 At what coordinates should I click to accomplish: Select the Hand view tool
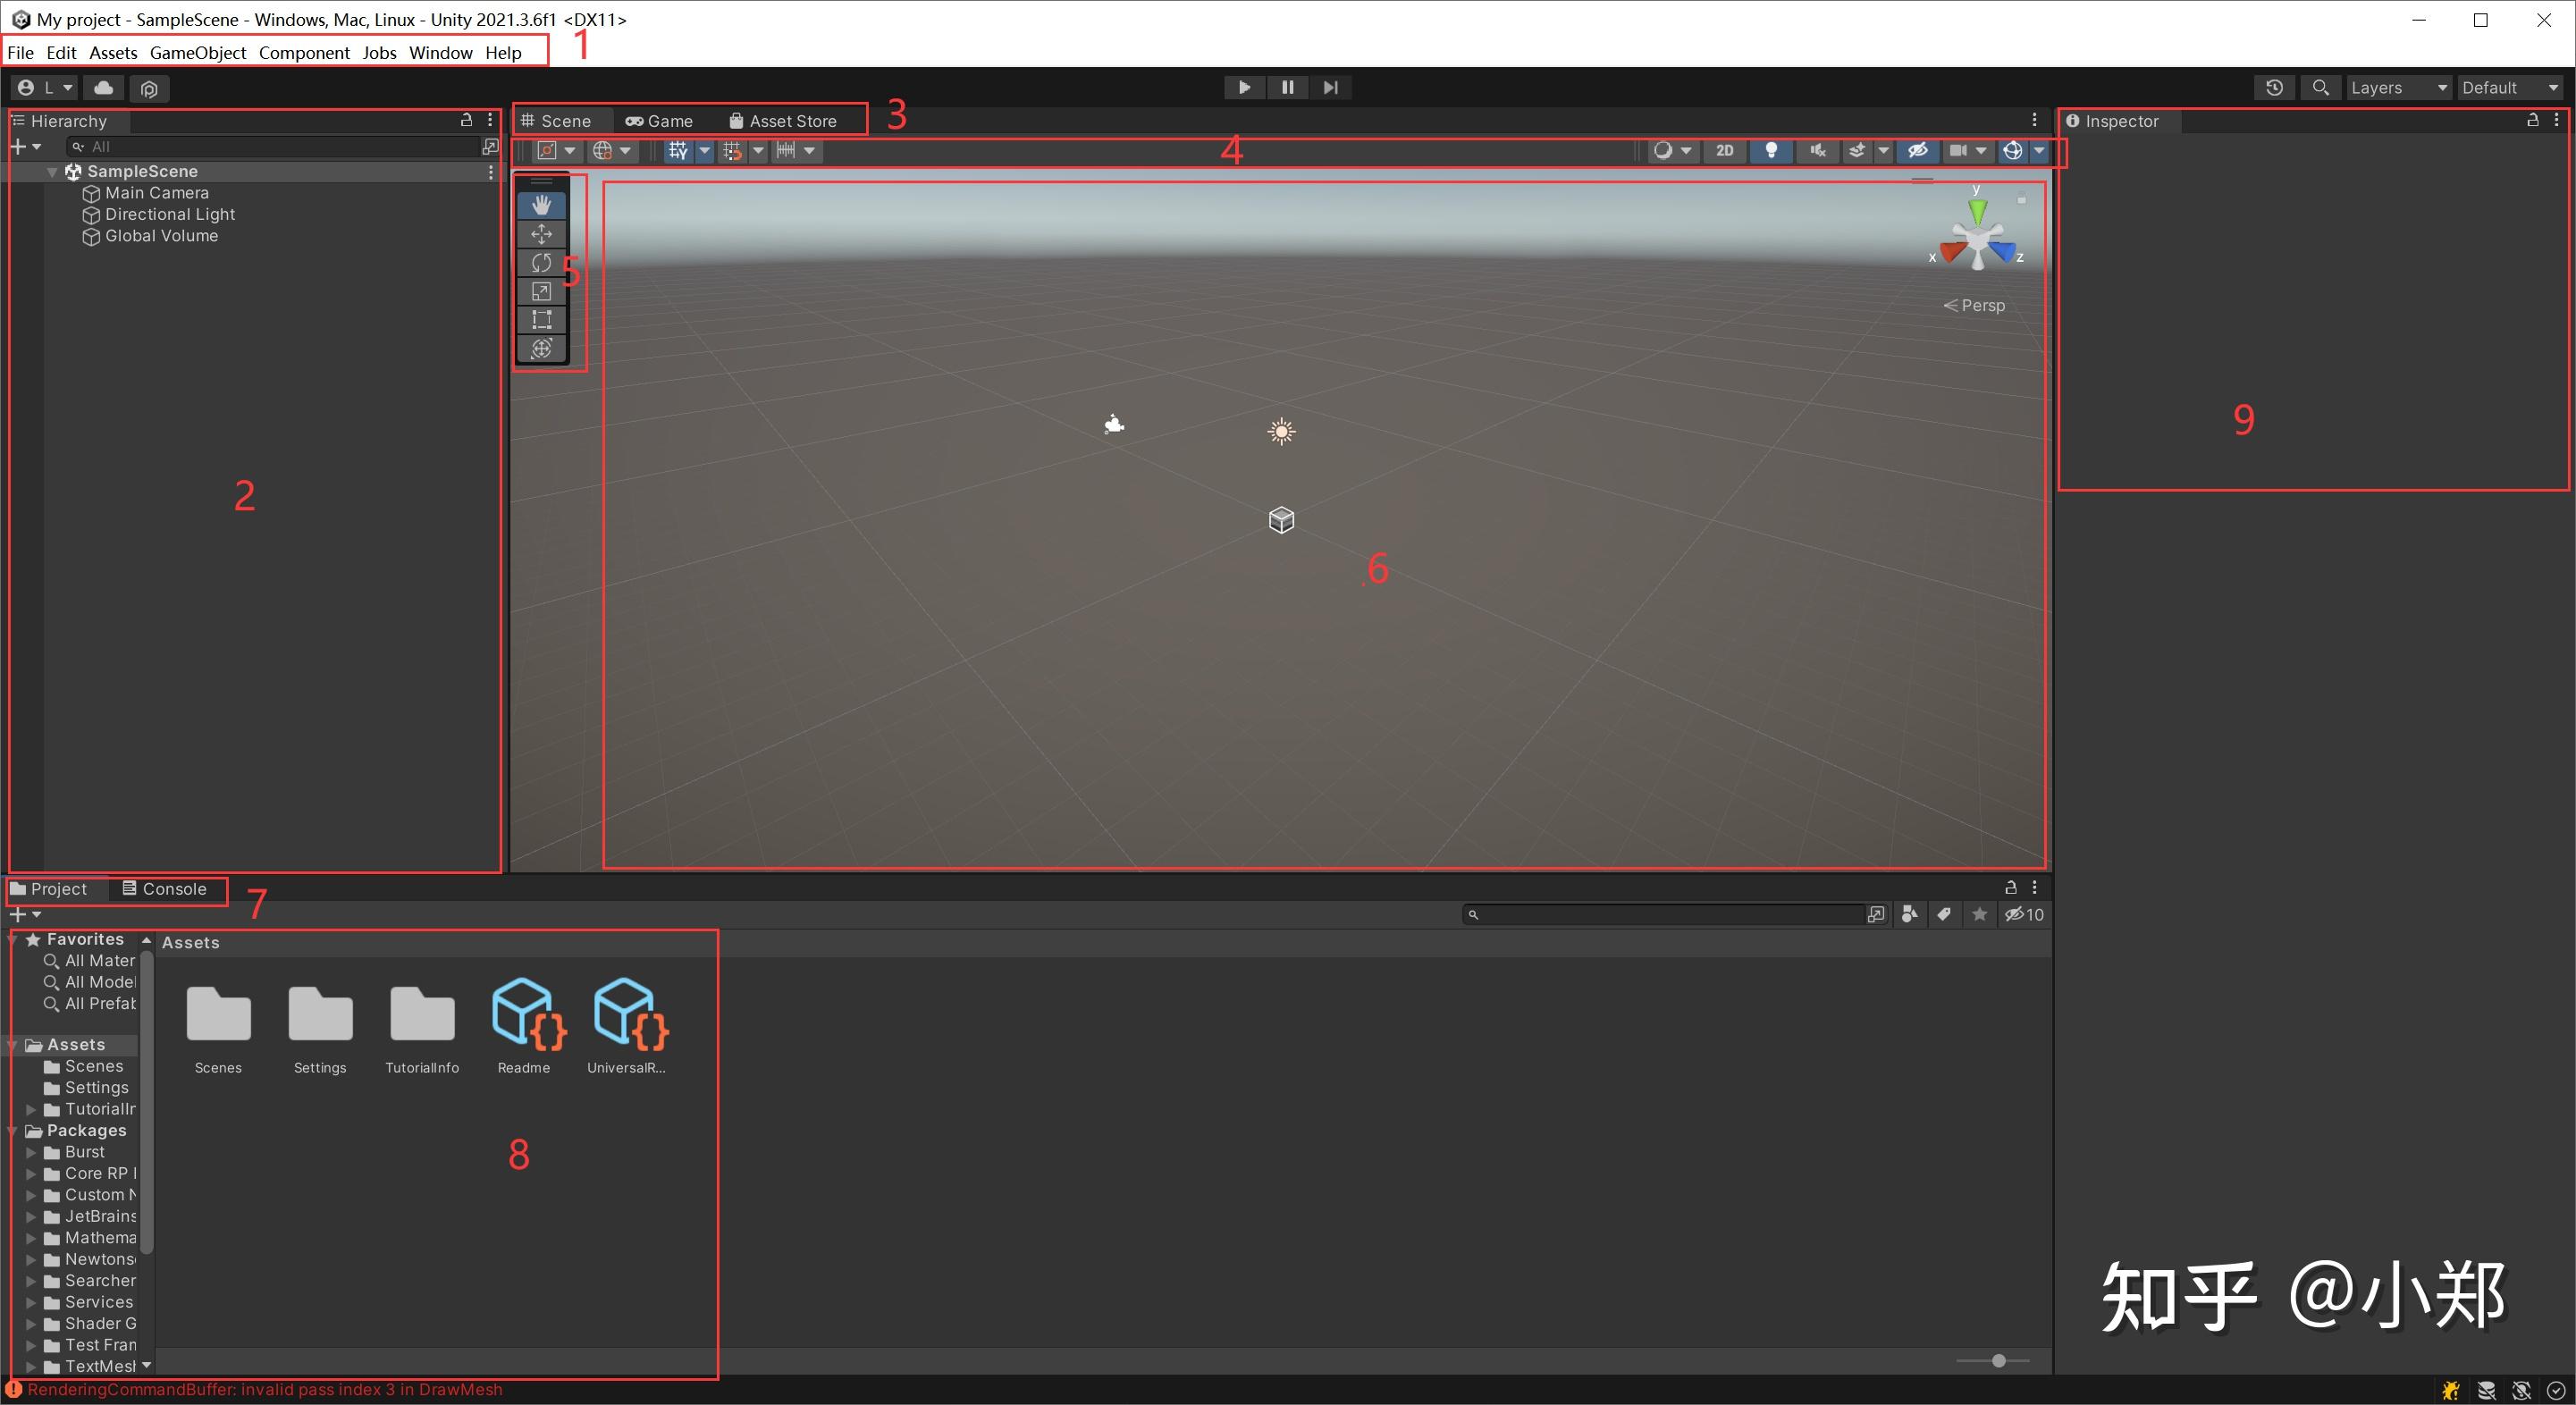[x=541, y=205]
